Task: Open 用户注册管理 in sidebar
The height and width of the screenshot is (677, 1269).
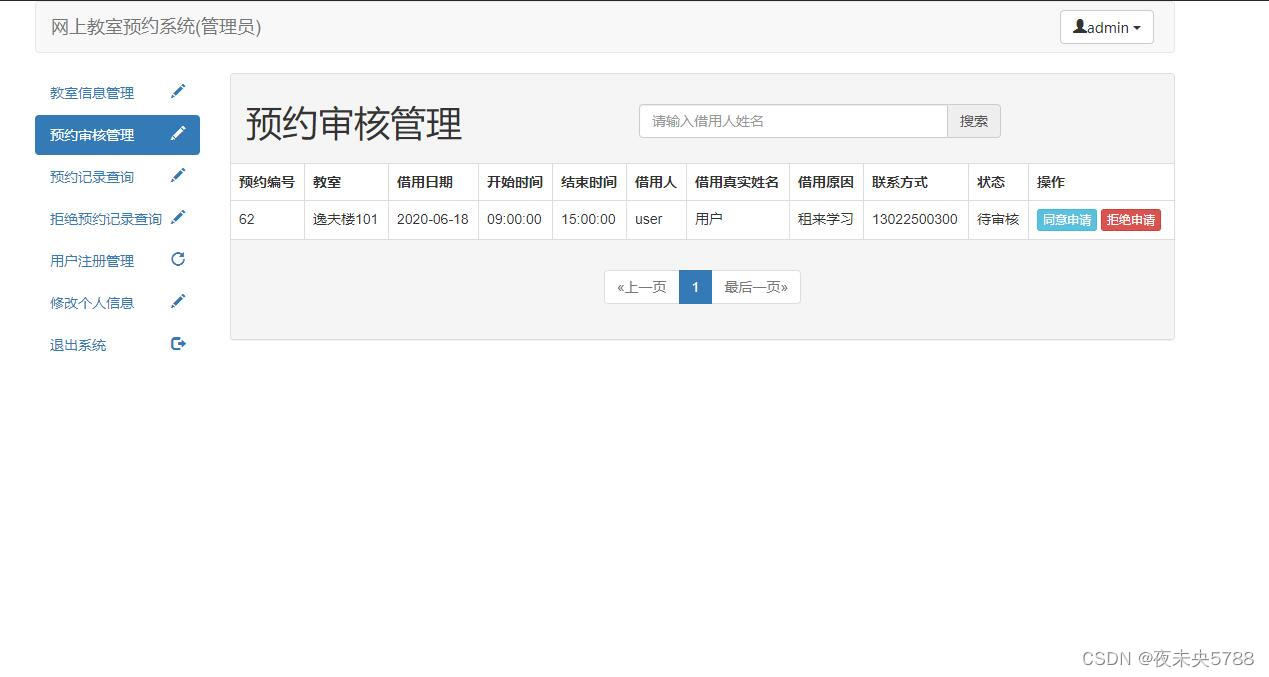Action: pyautogui.click(x=117, y=261)
